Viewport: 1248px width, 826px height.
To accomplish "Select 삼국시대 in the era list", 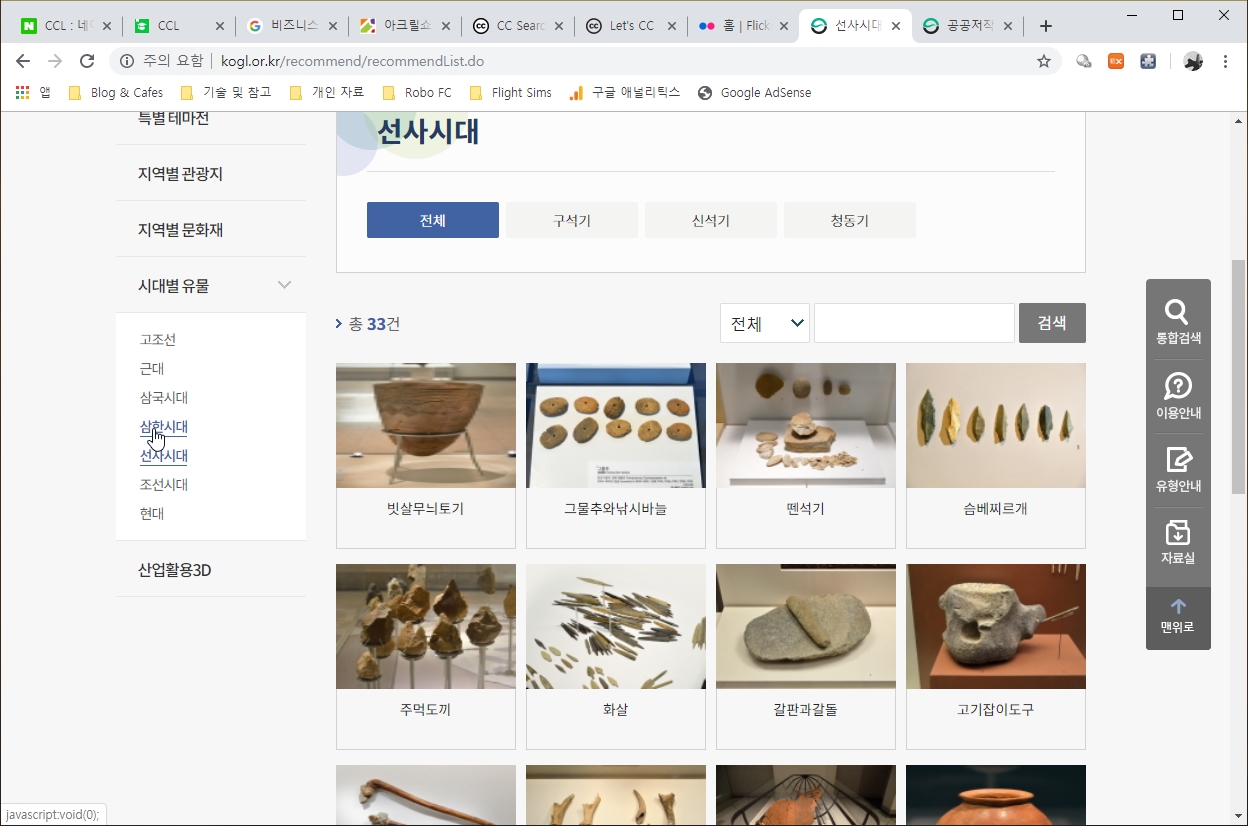I will [164, 398].
